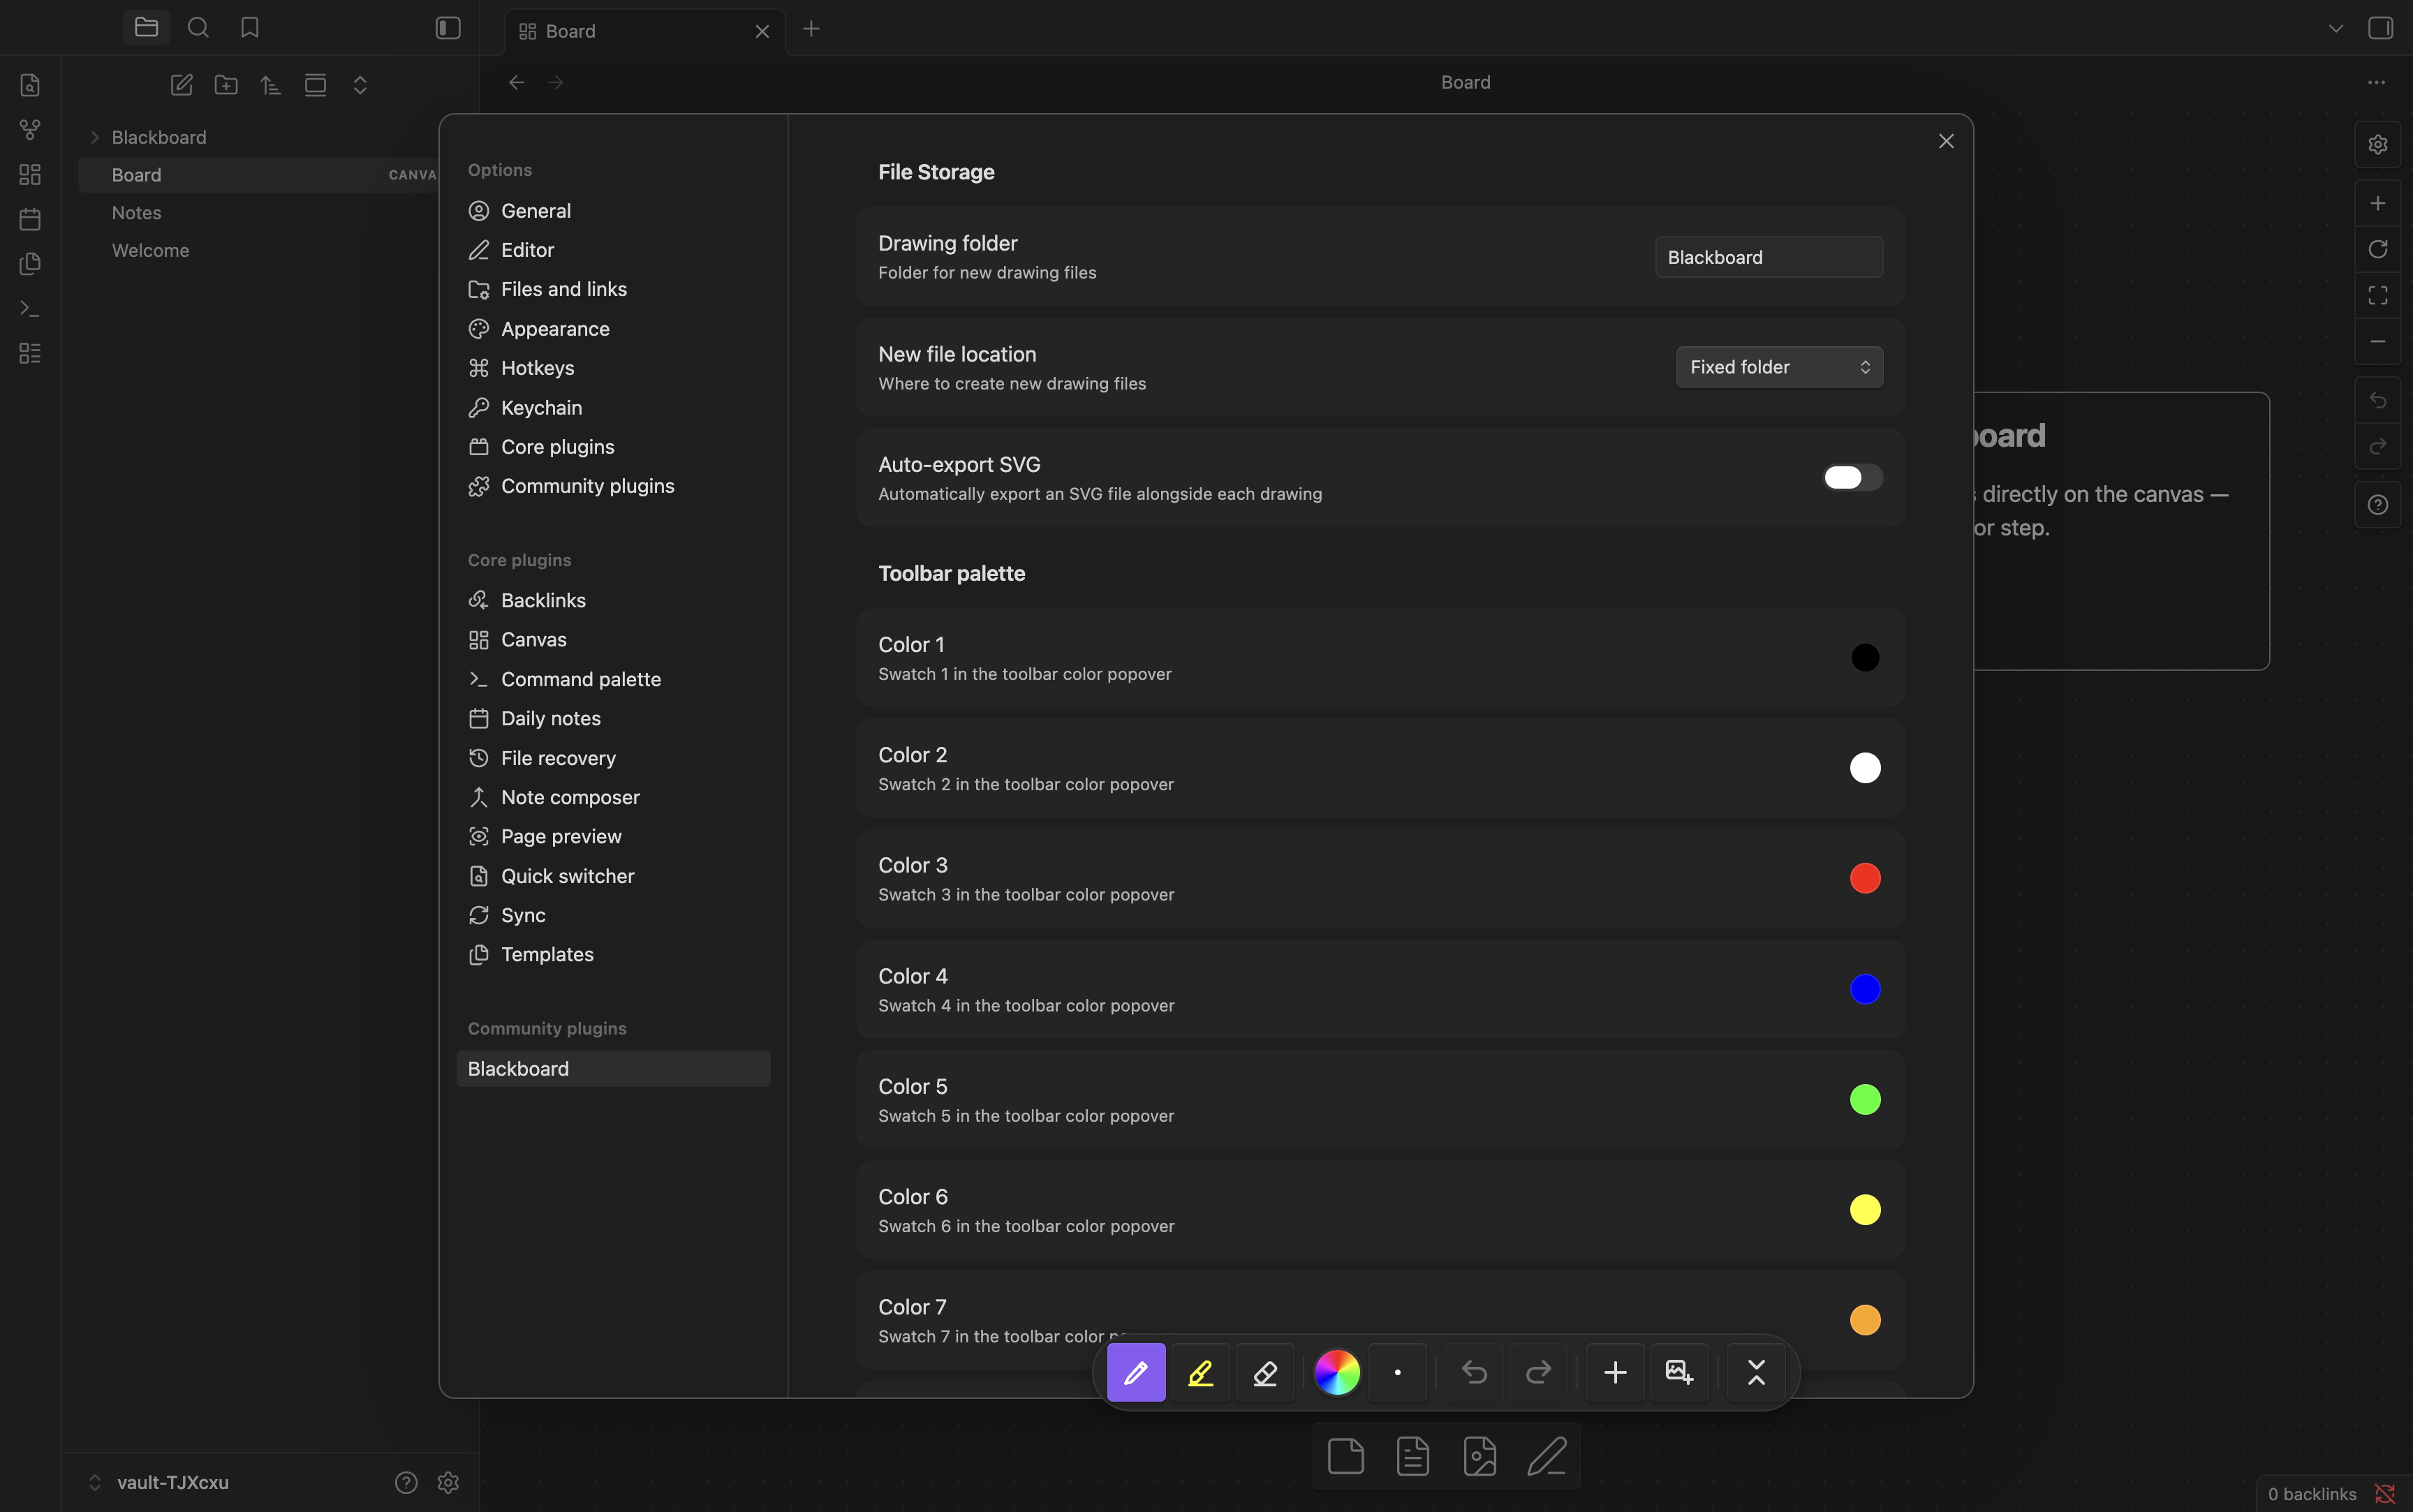Click new folder icon in file explorer

coord(226,85)
